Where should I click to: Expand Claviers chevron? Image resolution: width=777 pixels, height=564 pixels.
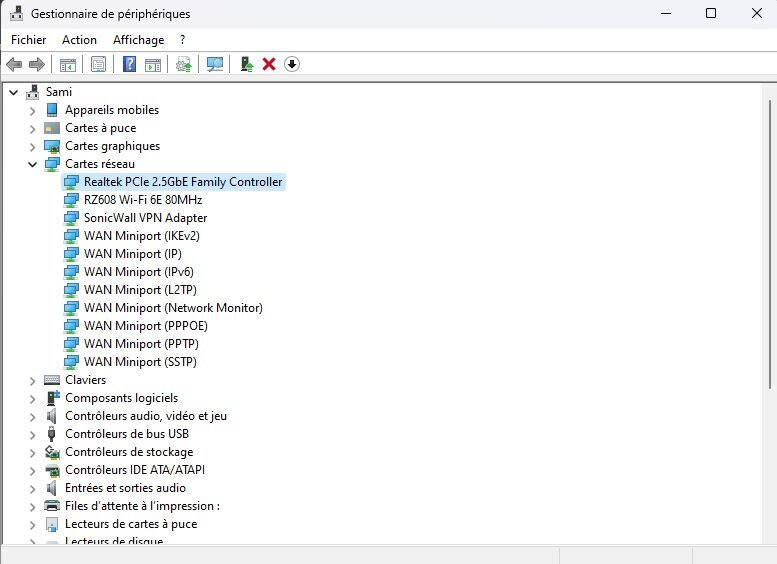coord(33,381)
